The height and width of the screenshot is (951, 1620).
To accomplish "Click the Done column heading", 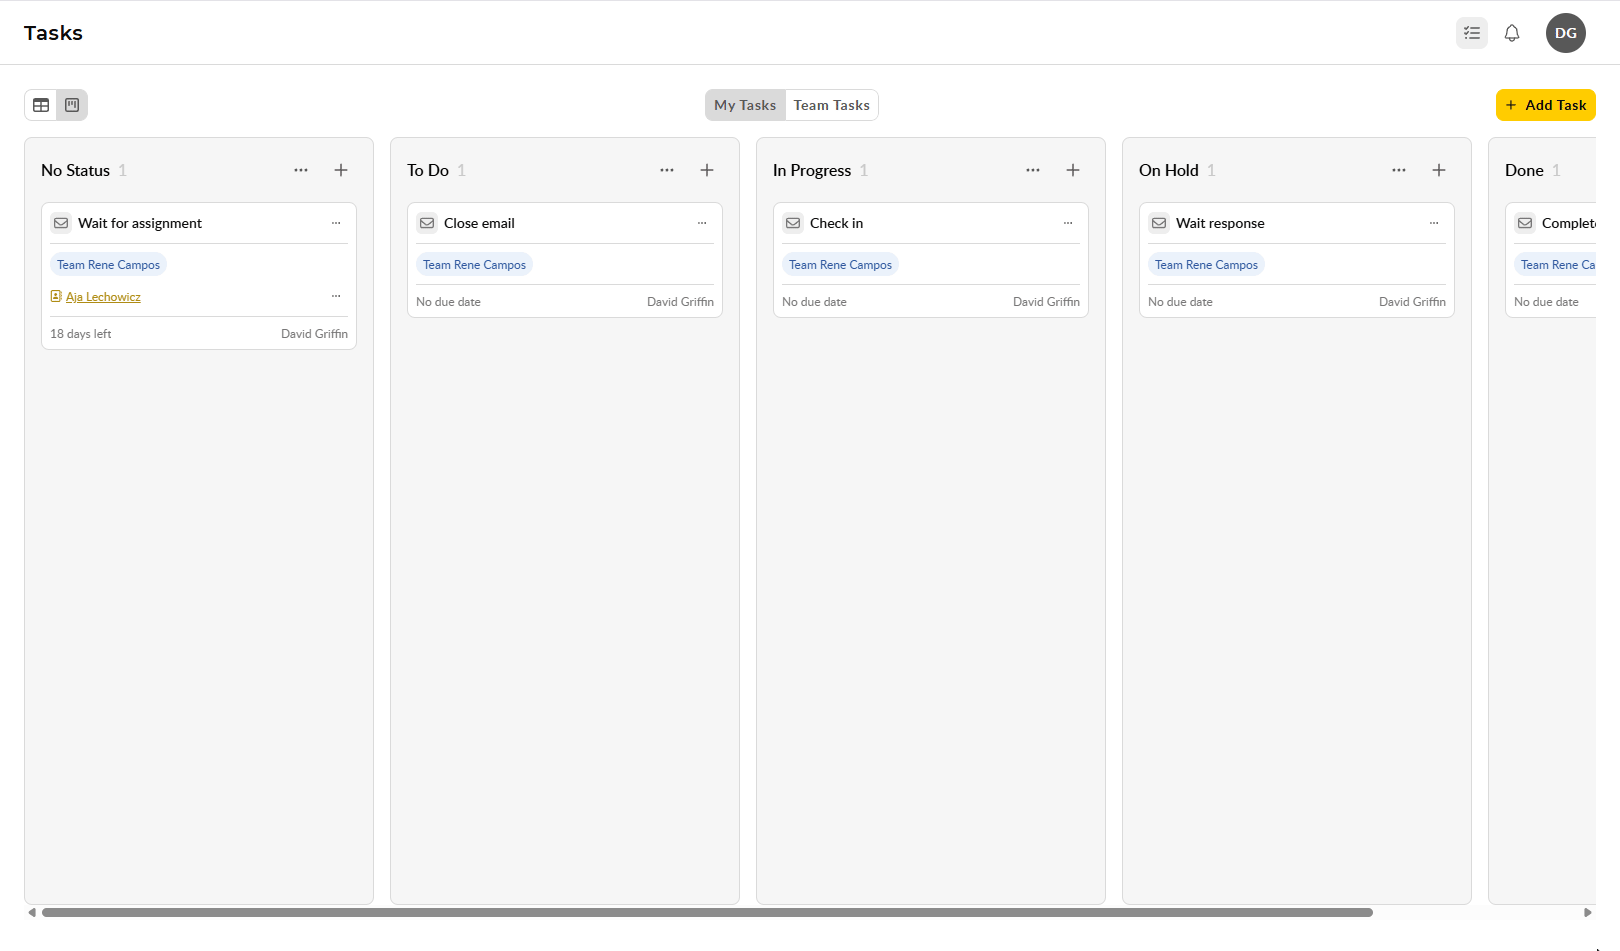I will coord(1524,170).
